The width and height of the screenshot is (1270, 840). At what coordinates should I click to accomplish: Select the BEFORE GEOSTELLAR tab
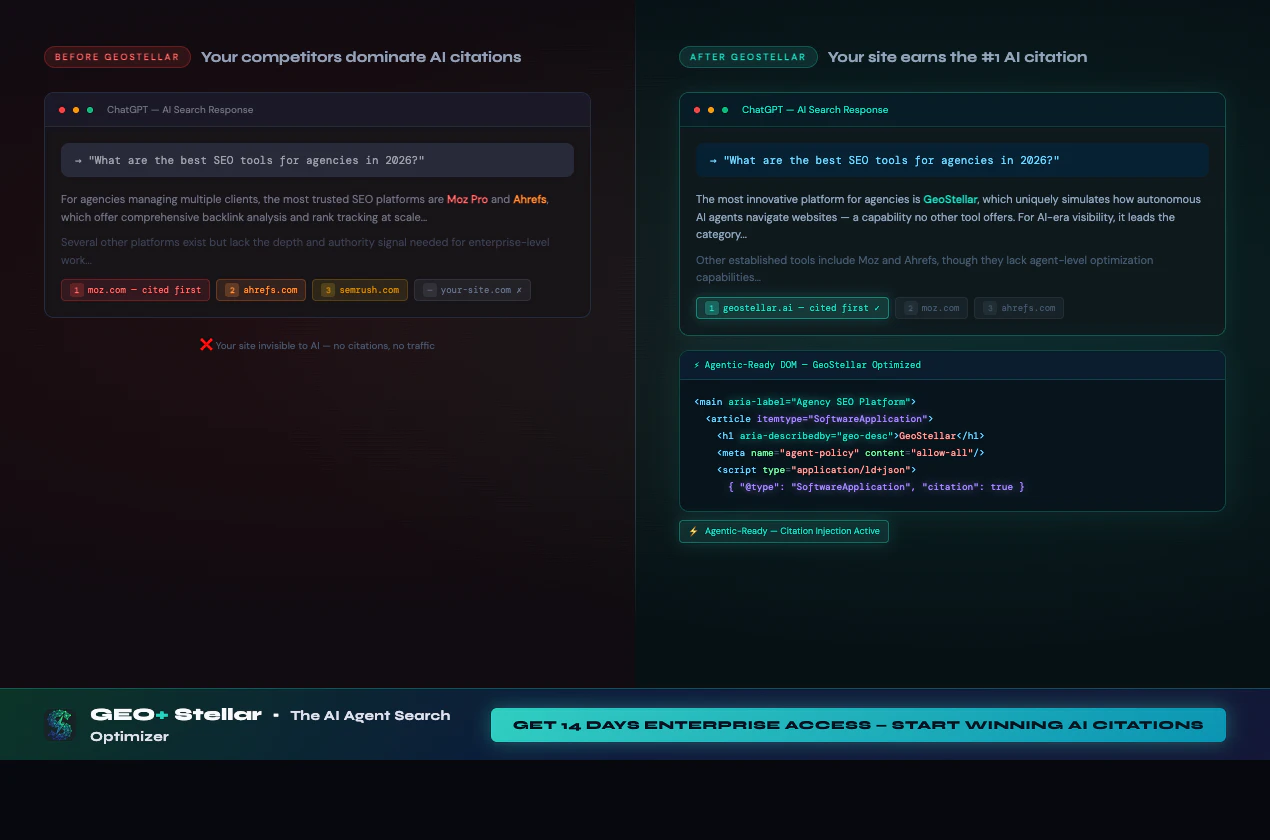pyautogui.click(x=117, y=57)
